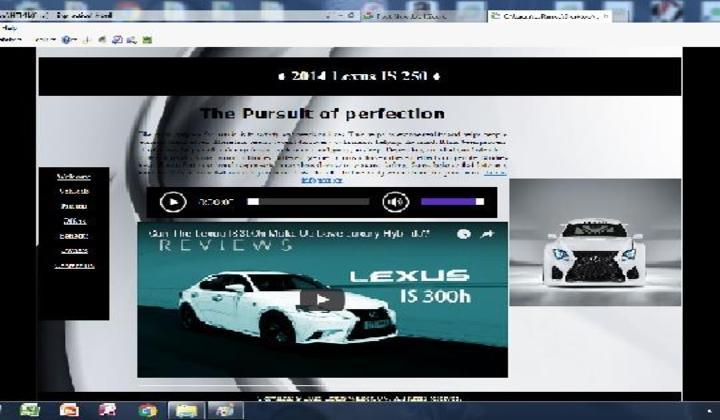The width and height of the screenshot is (720, 420).
Task: Click the pink taskbar application icon
Action: point(107,410)
